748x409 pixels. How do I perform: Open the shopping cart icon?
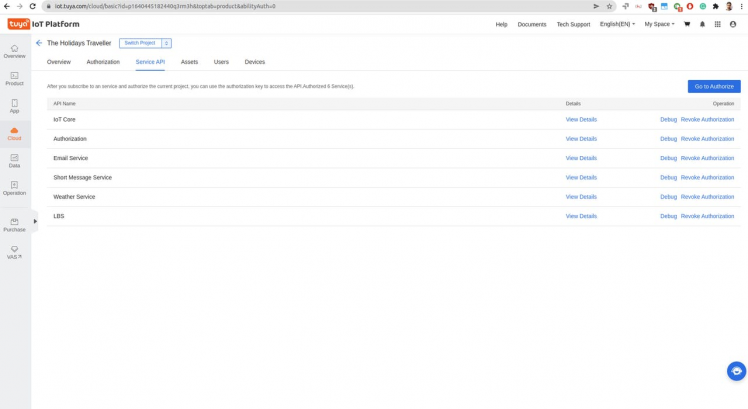(x=687, y=24)
